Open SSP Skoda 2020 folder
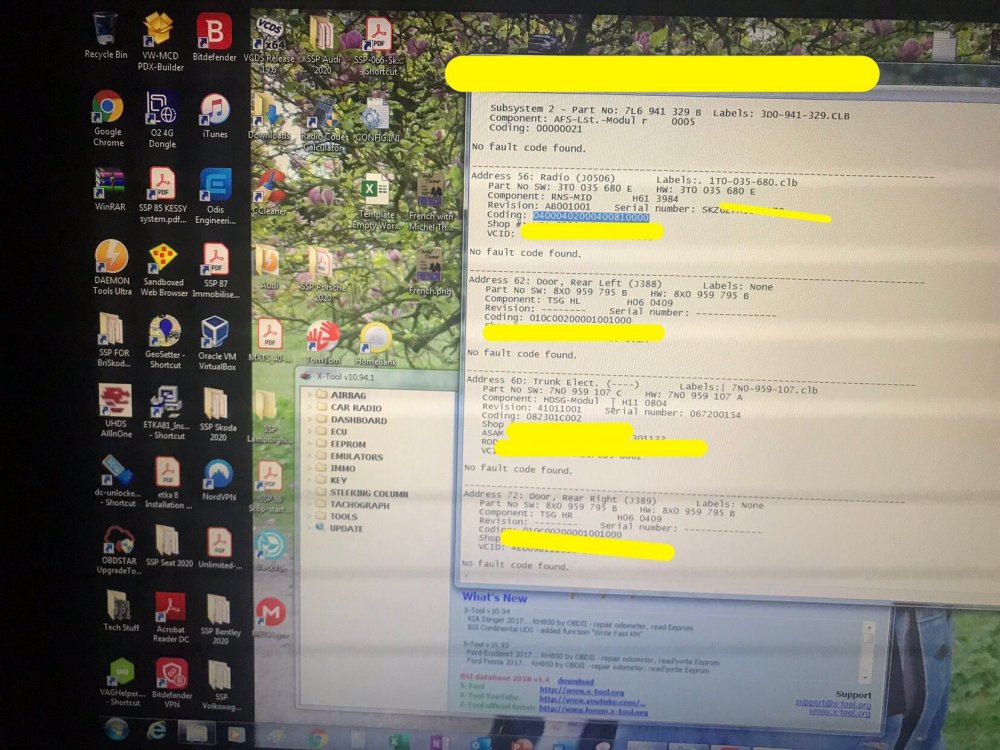Image resolution: width=1000 pixels, height=750 pixels. point(217,414)
